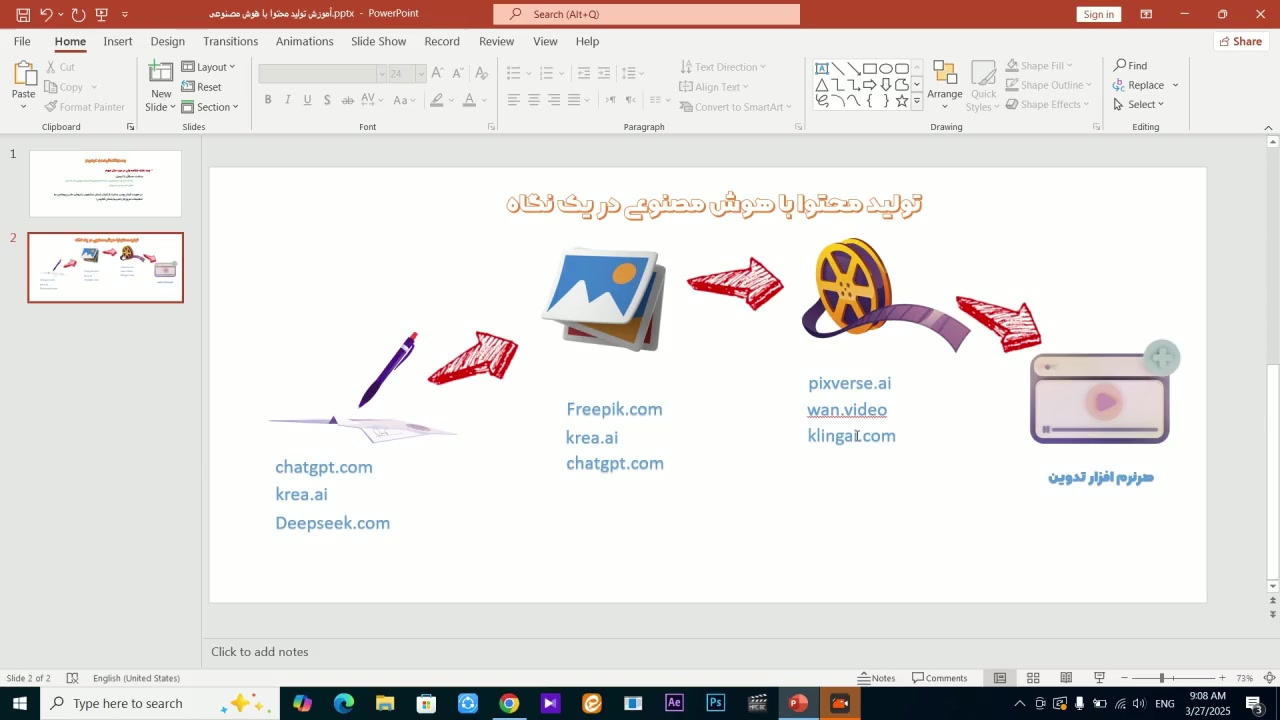The width and height of the screenshot is (1280, 720).
Task: Open Photoshop from the taskbar
Action: click(716, 703)
